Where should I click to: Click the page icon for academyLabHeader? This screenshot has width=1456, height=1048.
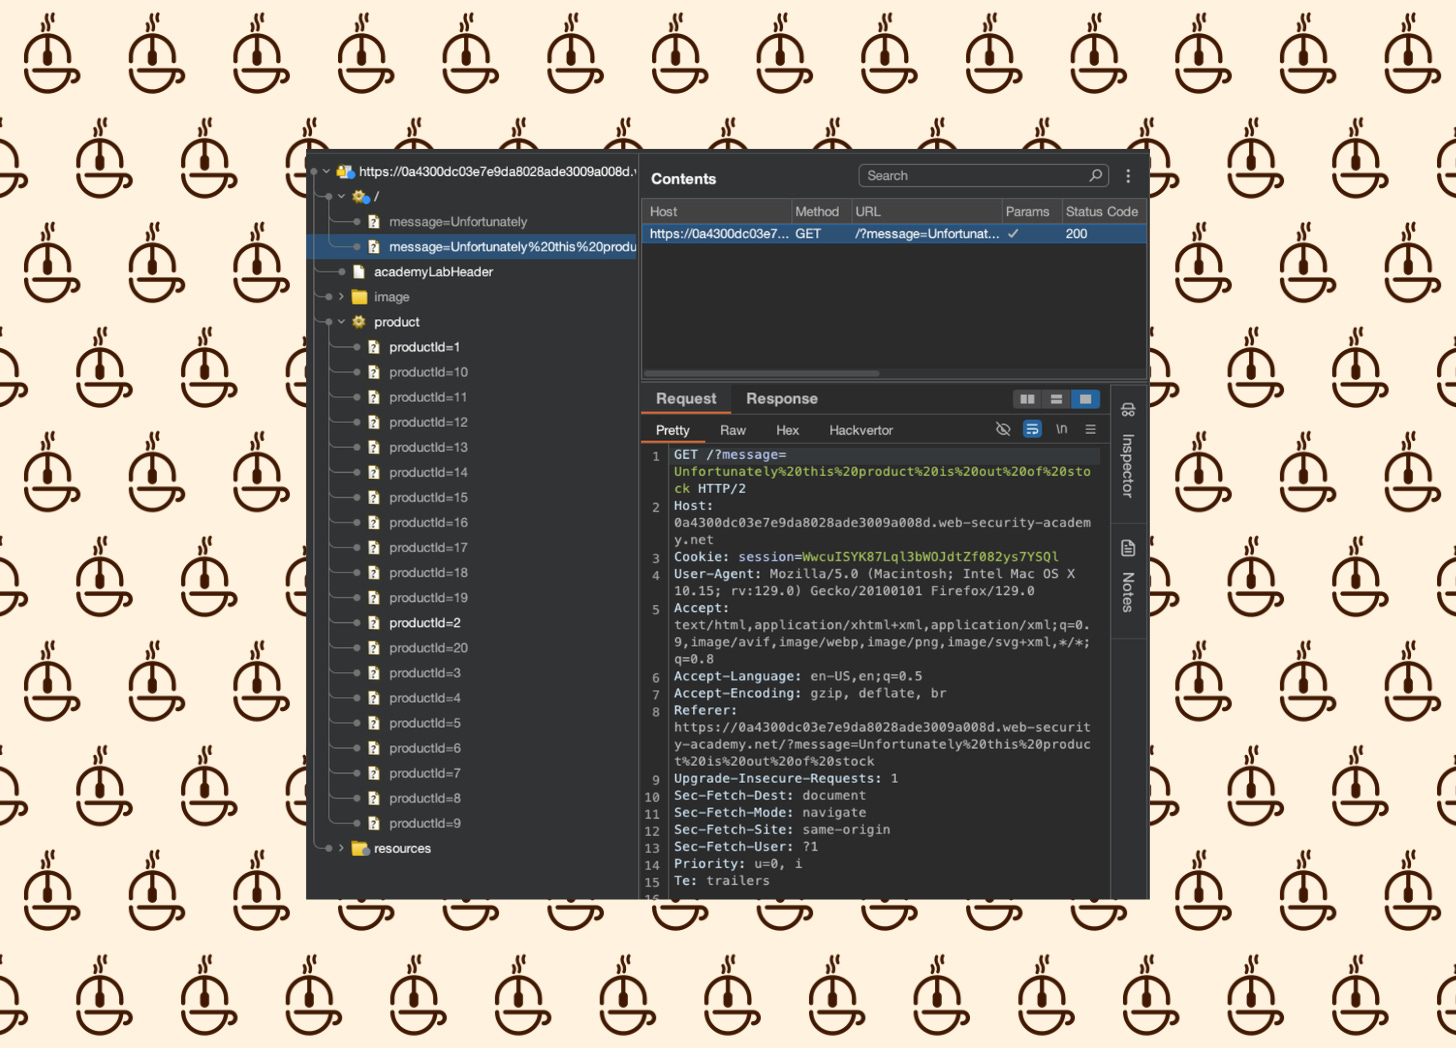pos(359,272)
